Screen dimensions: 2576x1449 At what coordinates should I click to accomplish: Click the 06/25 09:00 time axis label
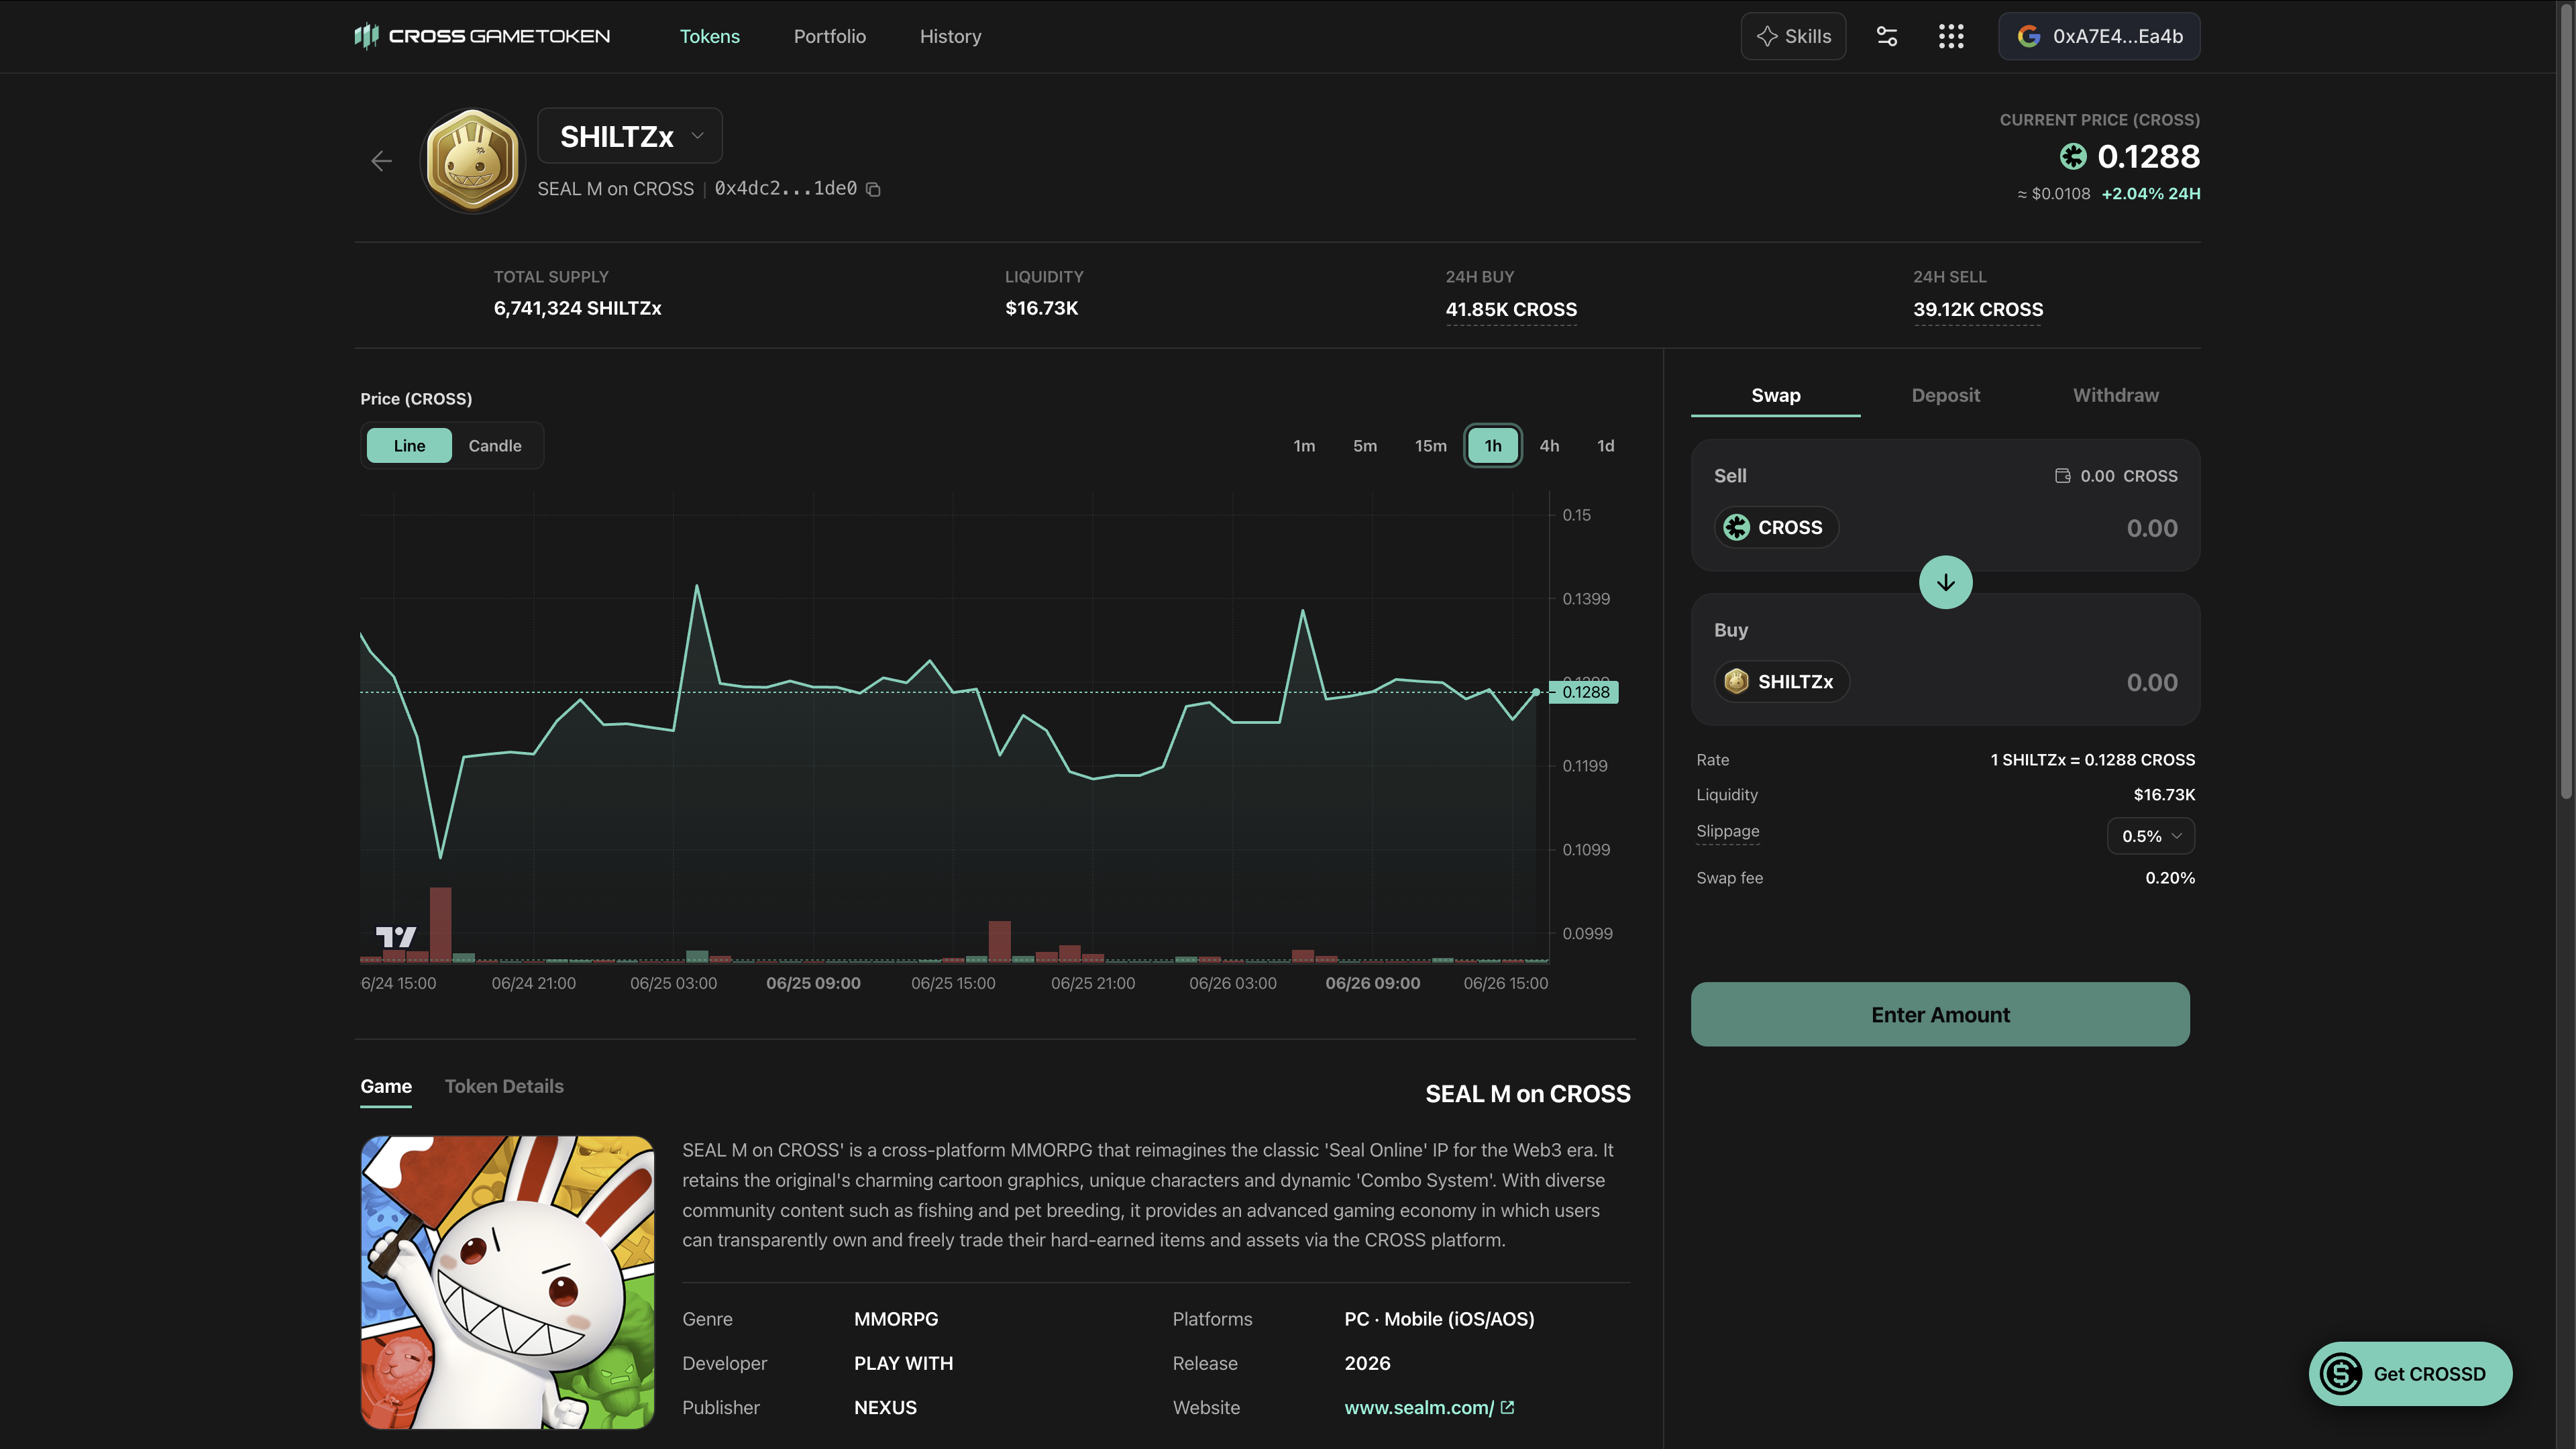coord(813,983)
